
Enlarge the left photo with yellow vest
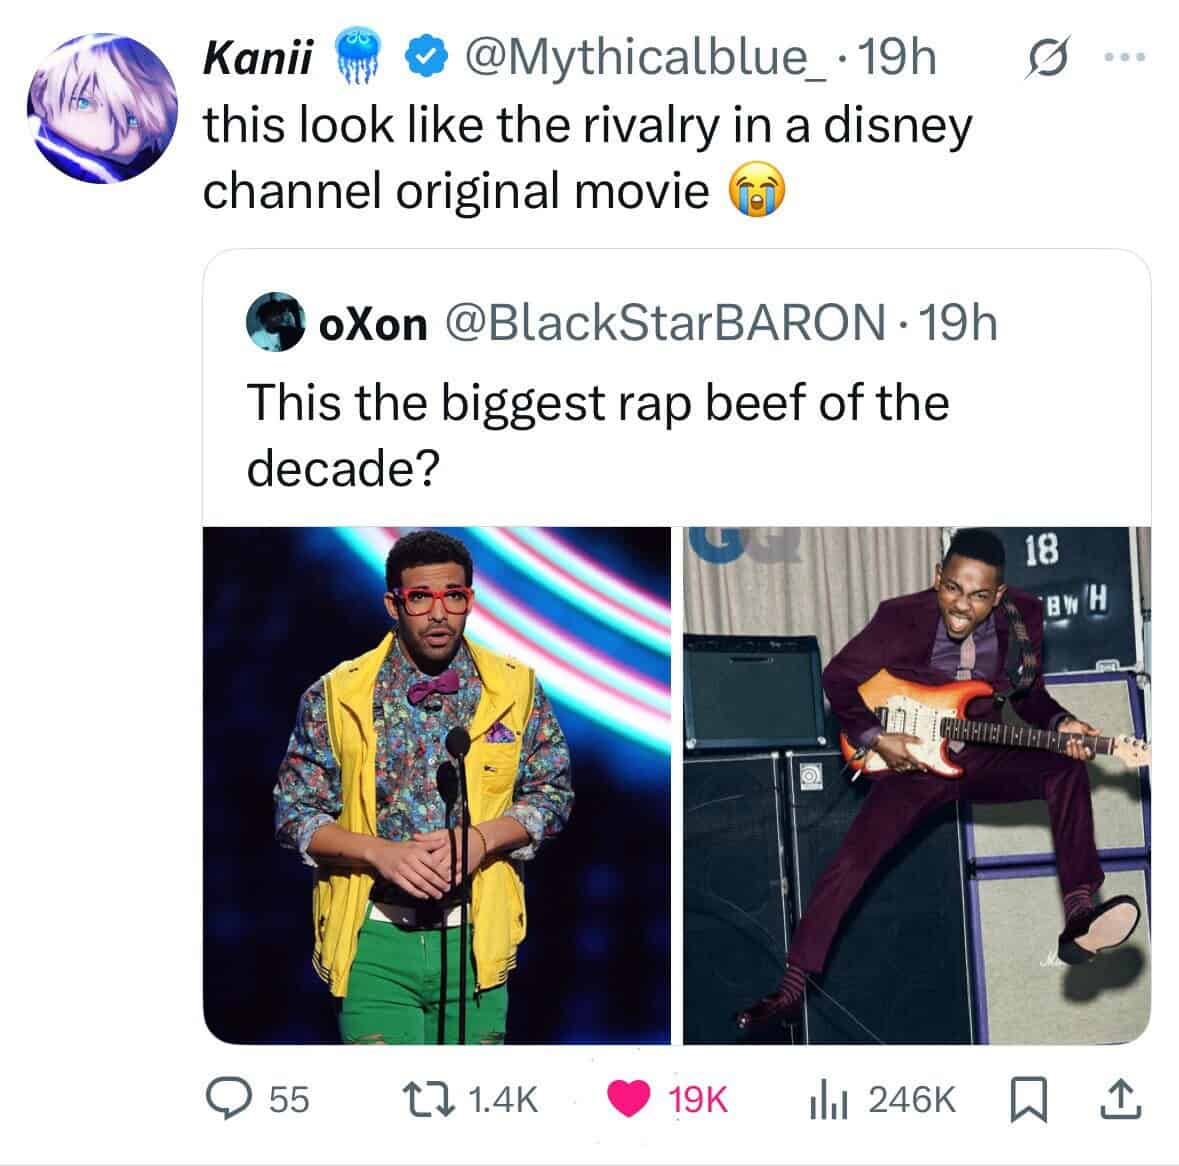[x=437, y=785]
